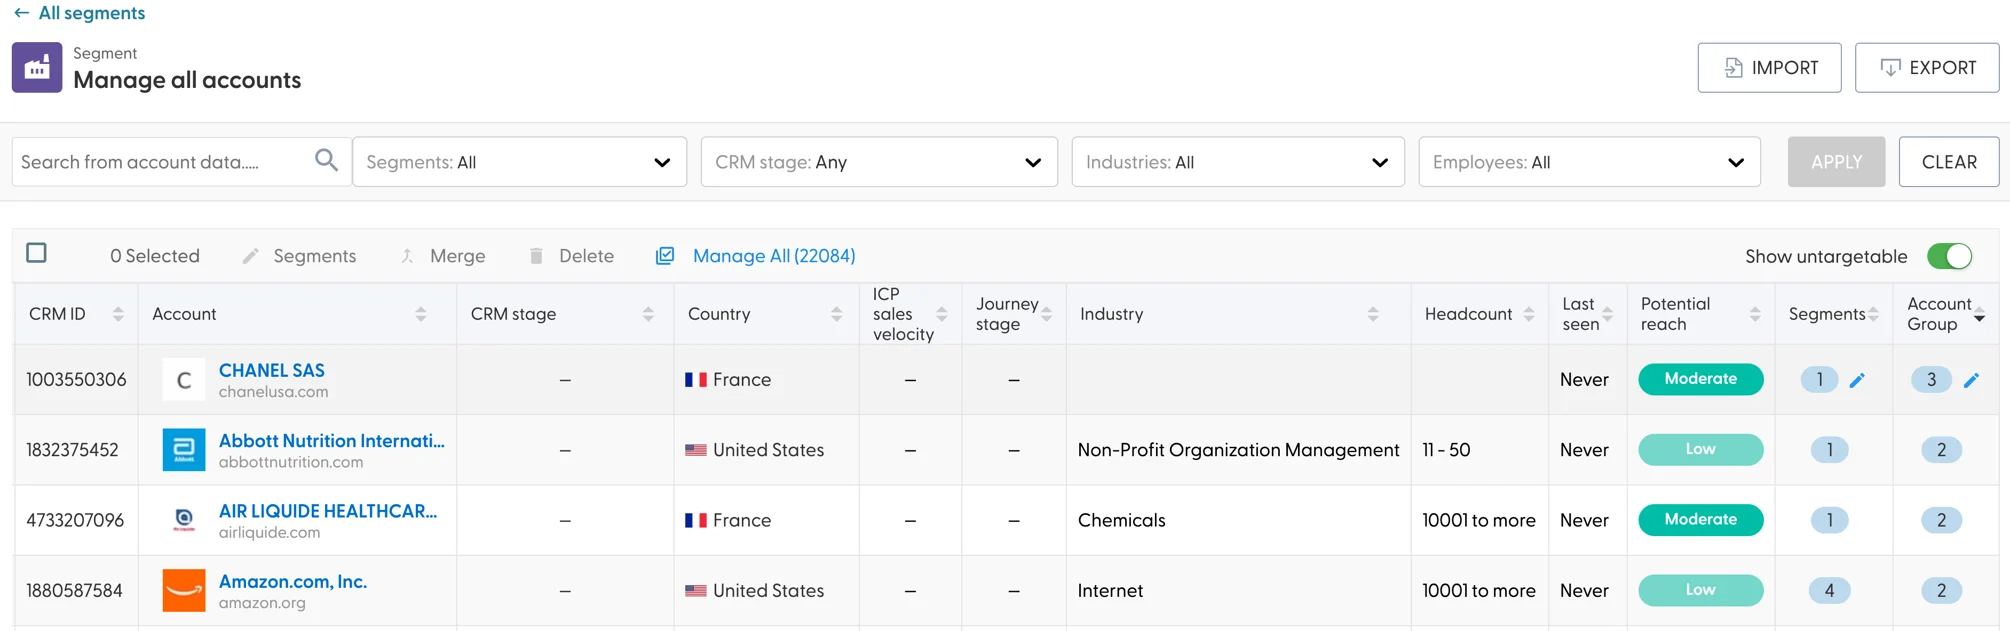
Task: Click the CHANEL SAS logo thumbnail
Action: coord(184,380)
